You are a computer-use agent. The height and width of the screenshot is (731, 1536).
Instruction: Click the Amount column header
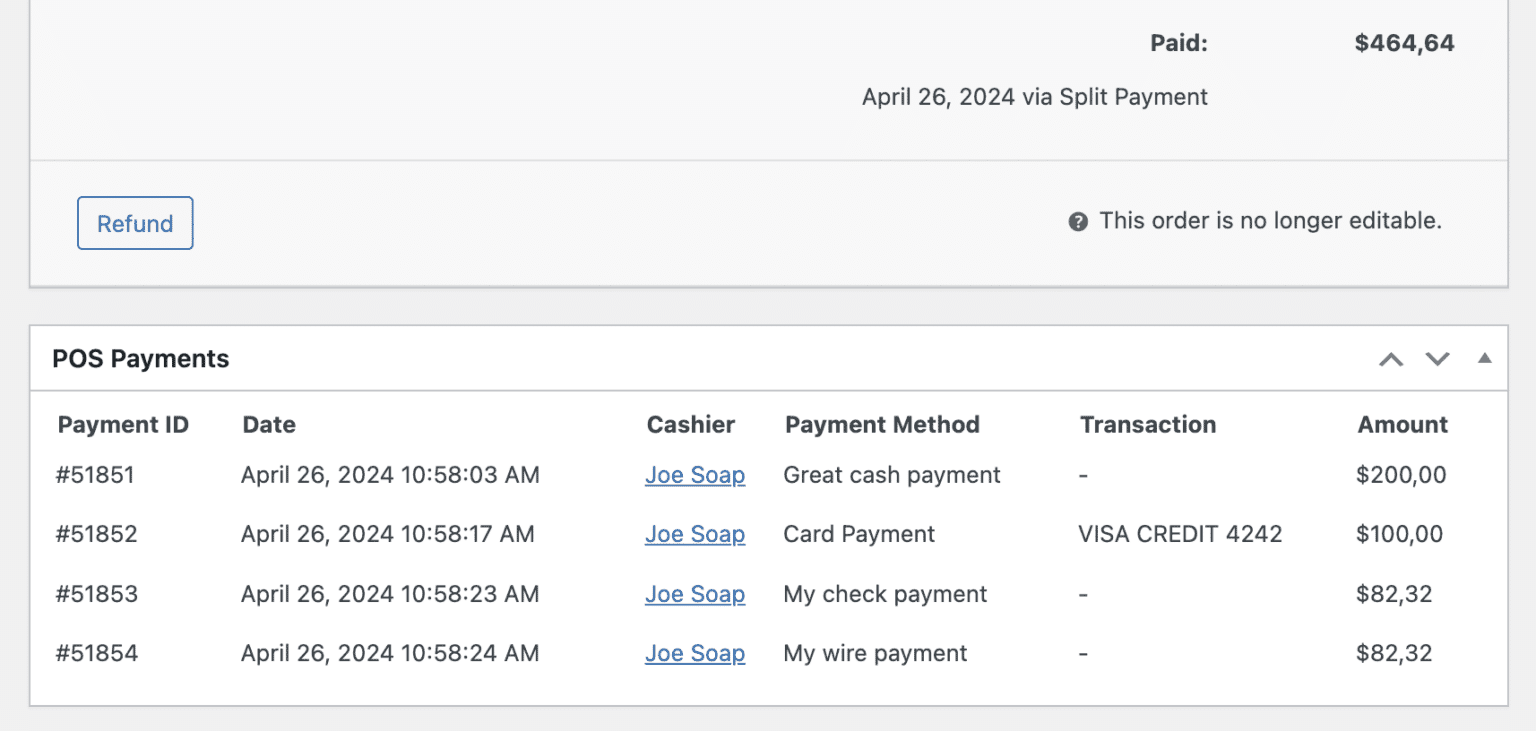[1402, 425]
